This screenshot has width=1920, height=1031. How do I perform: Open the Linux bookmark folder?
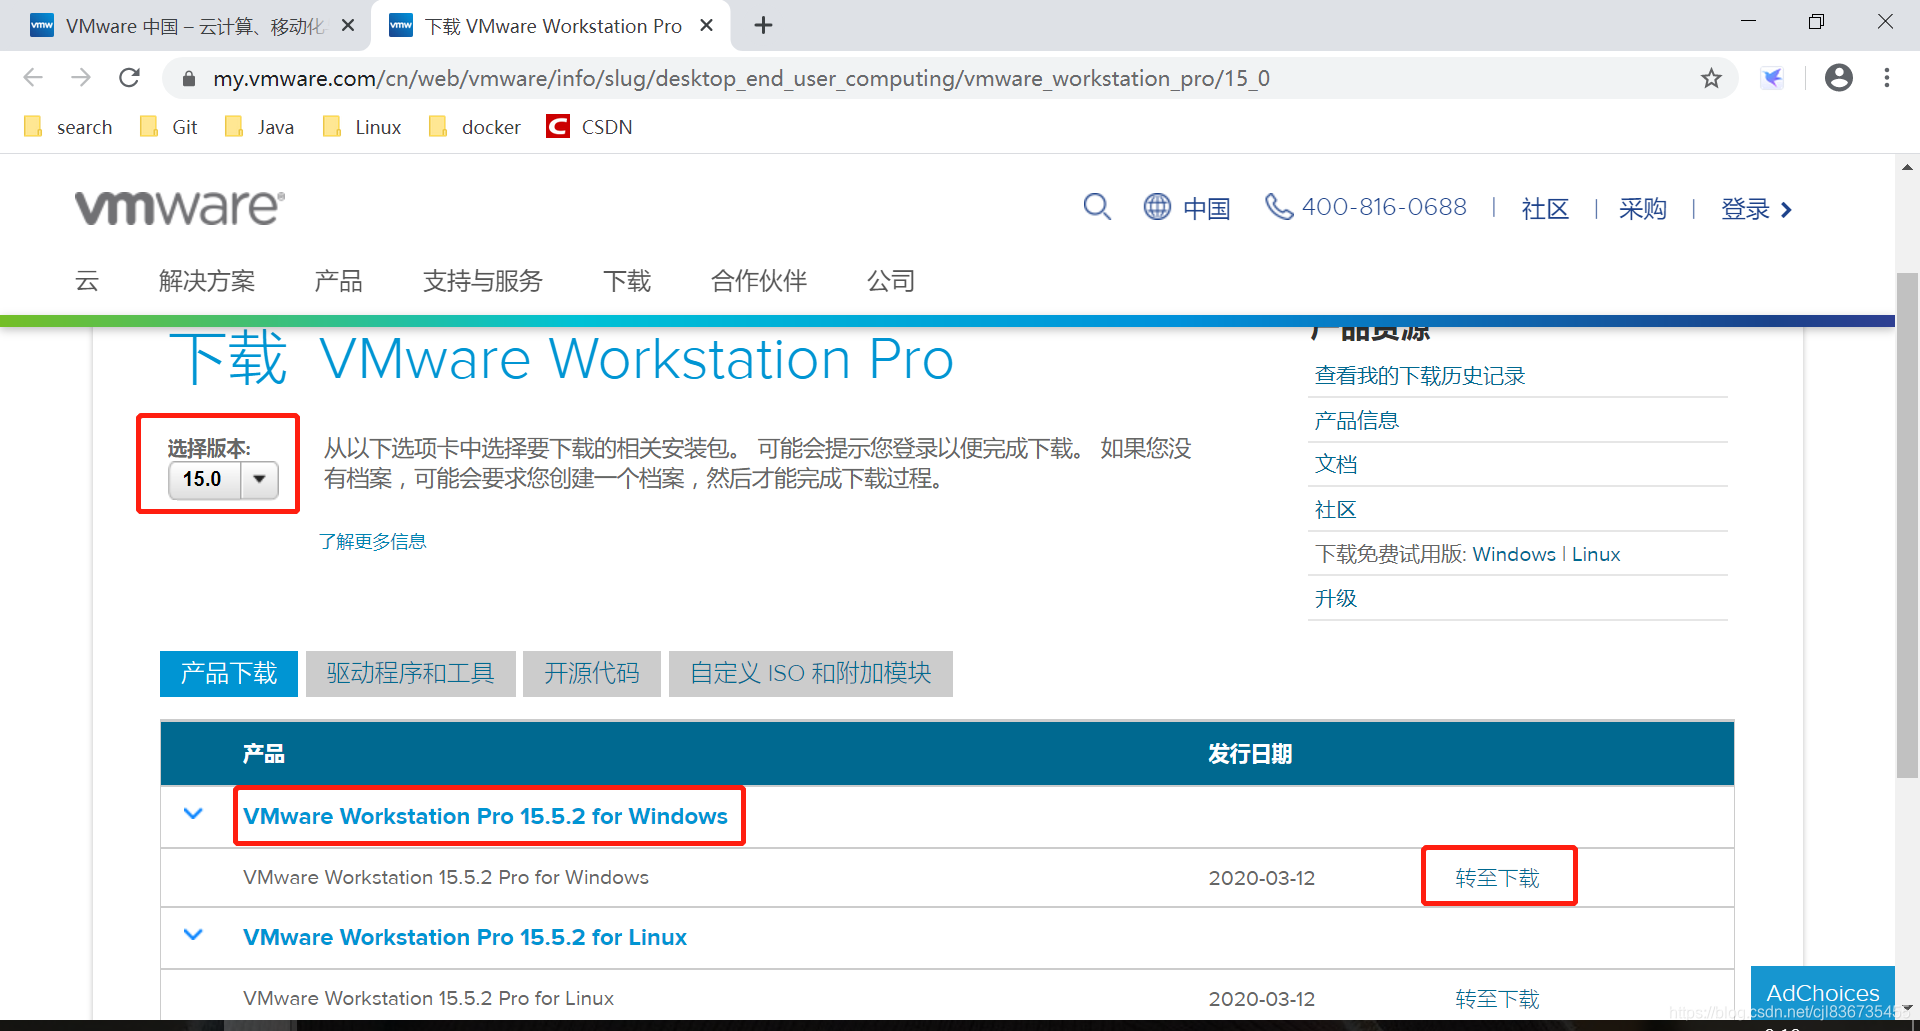click(x=361, y=127)
